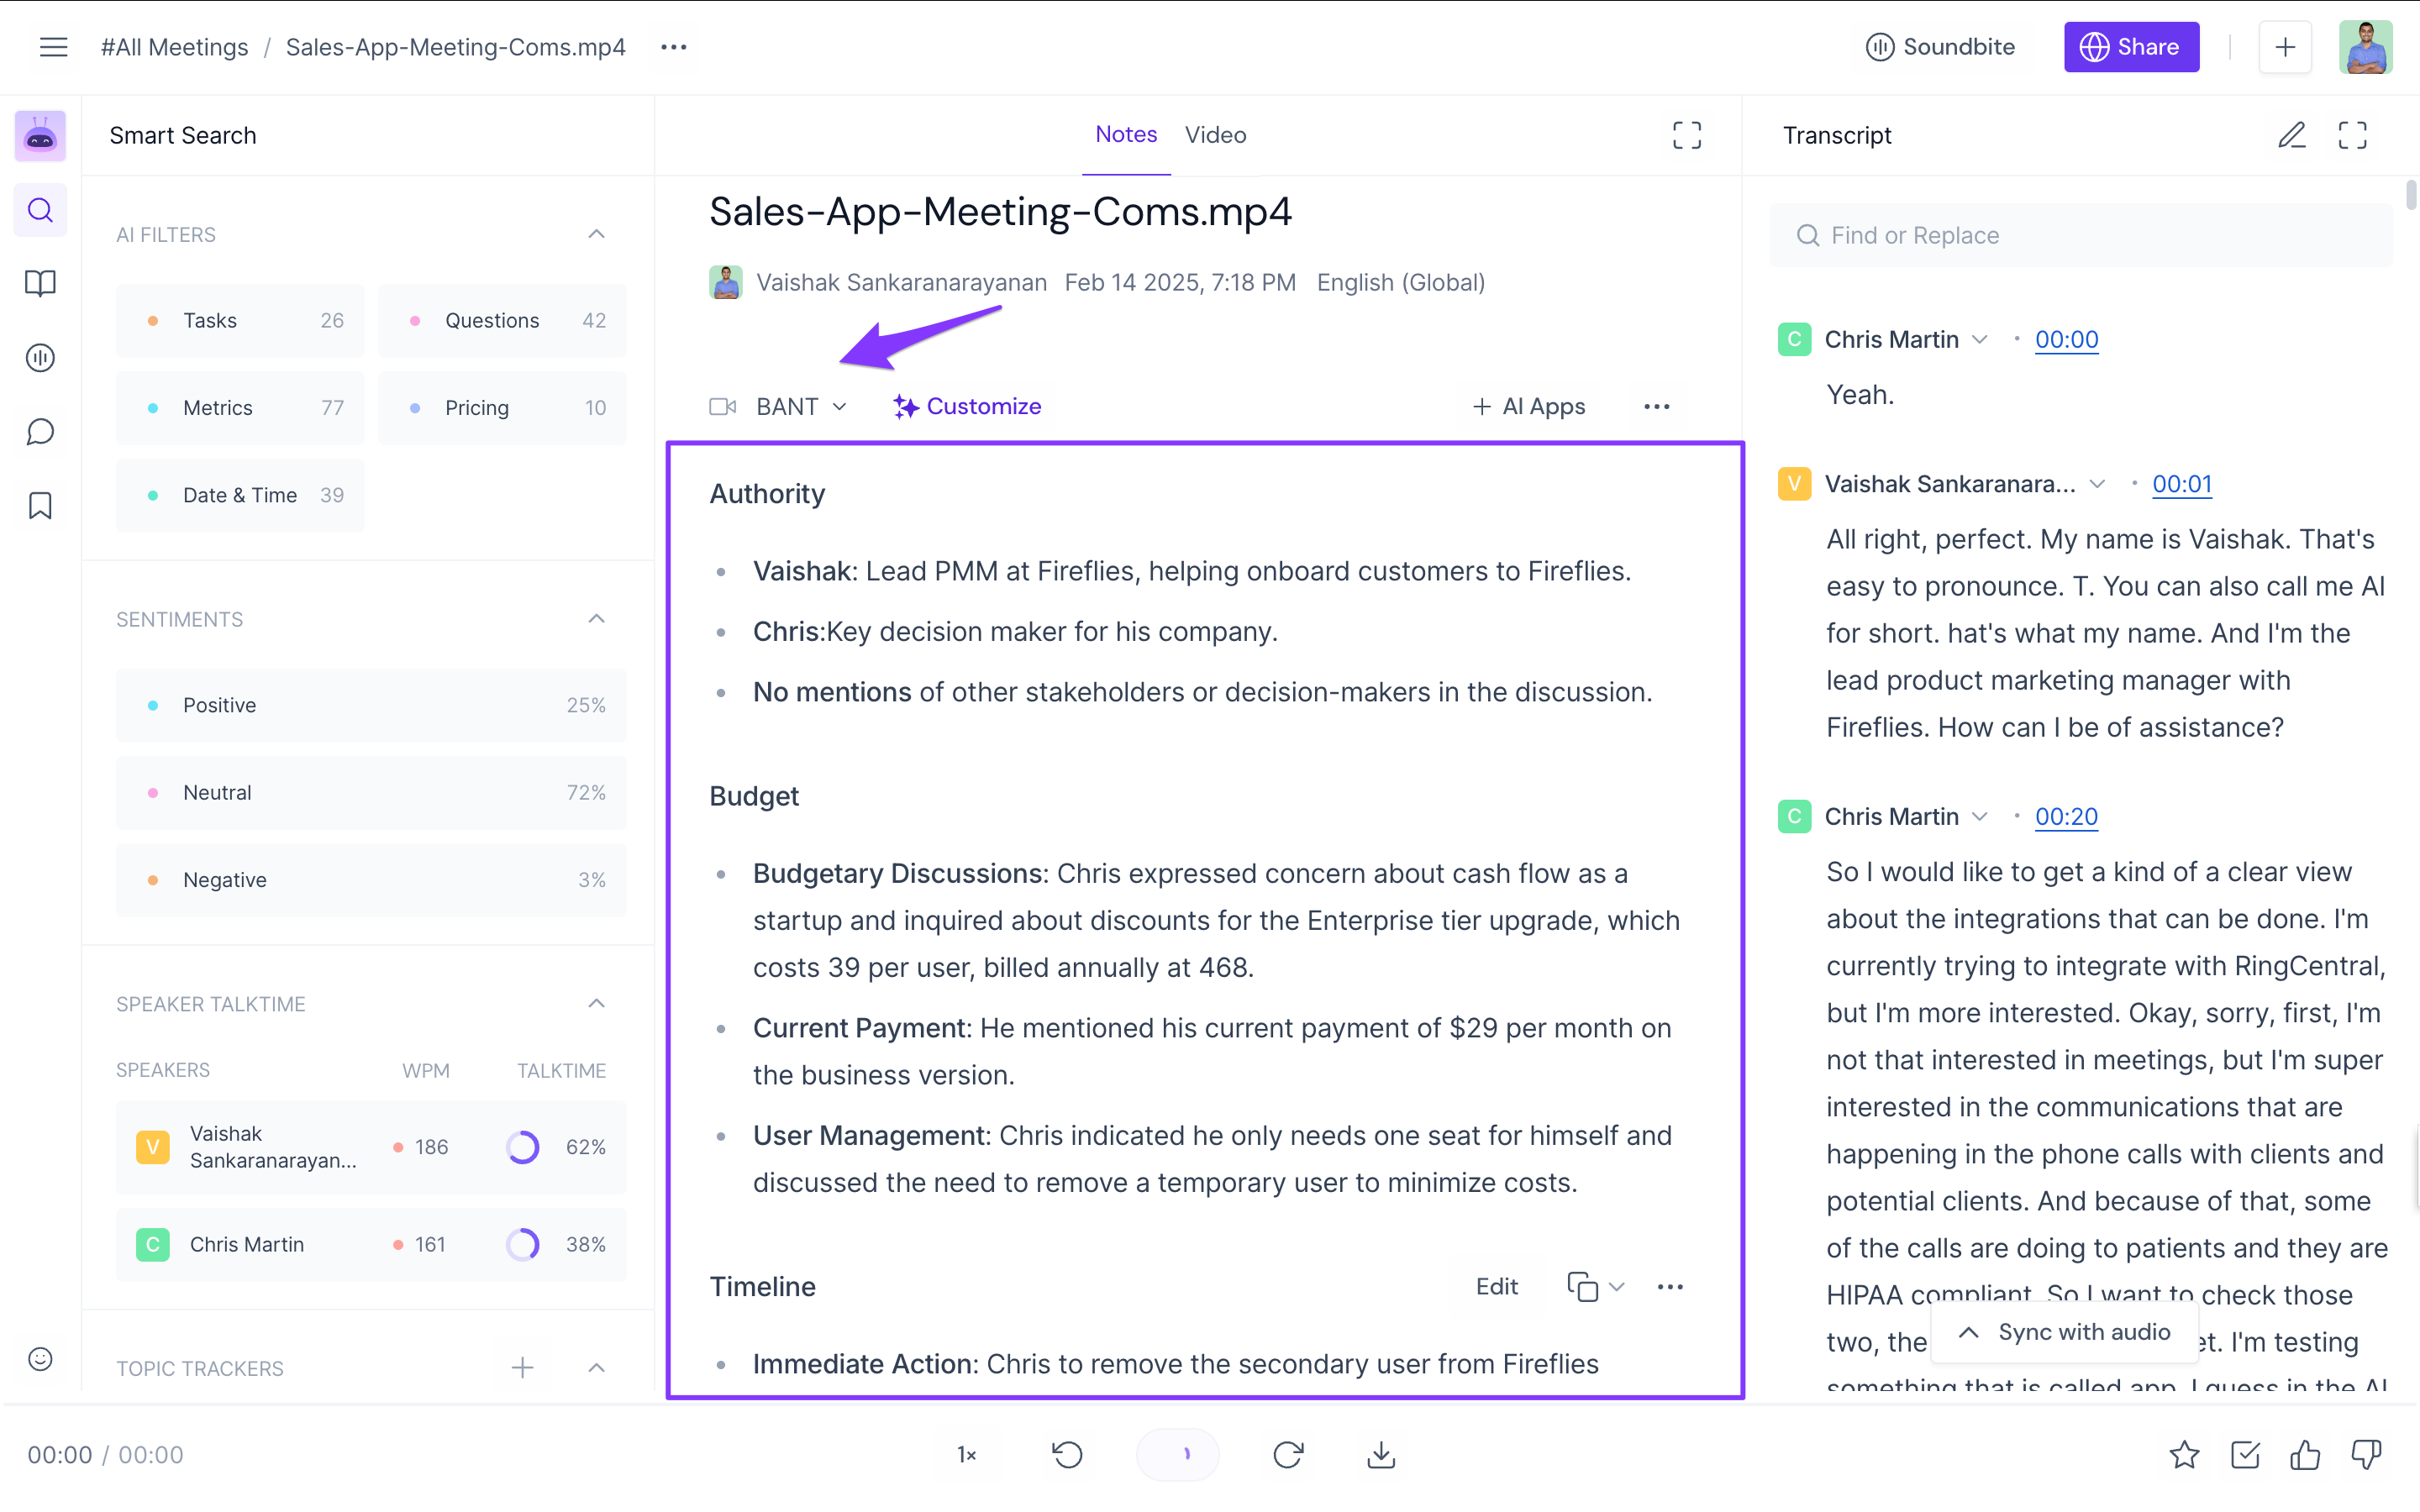Open the notes toolbar more options

pos(1657,407)
